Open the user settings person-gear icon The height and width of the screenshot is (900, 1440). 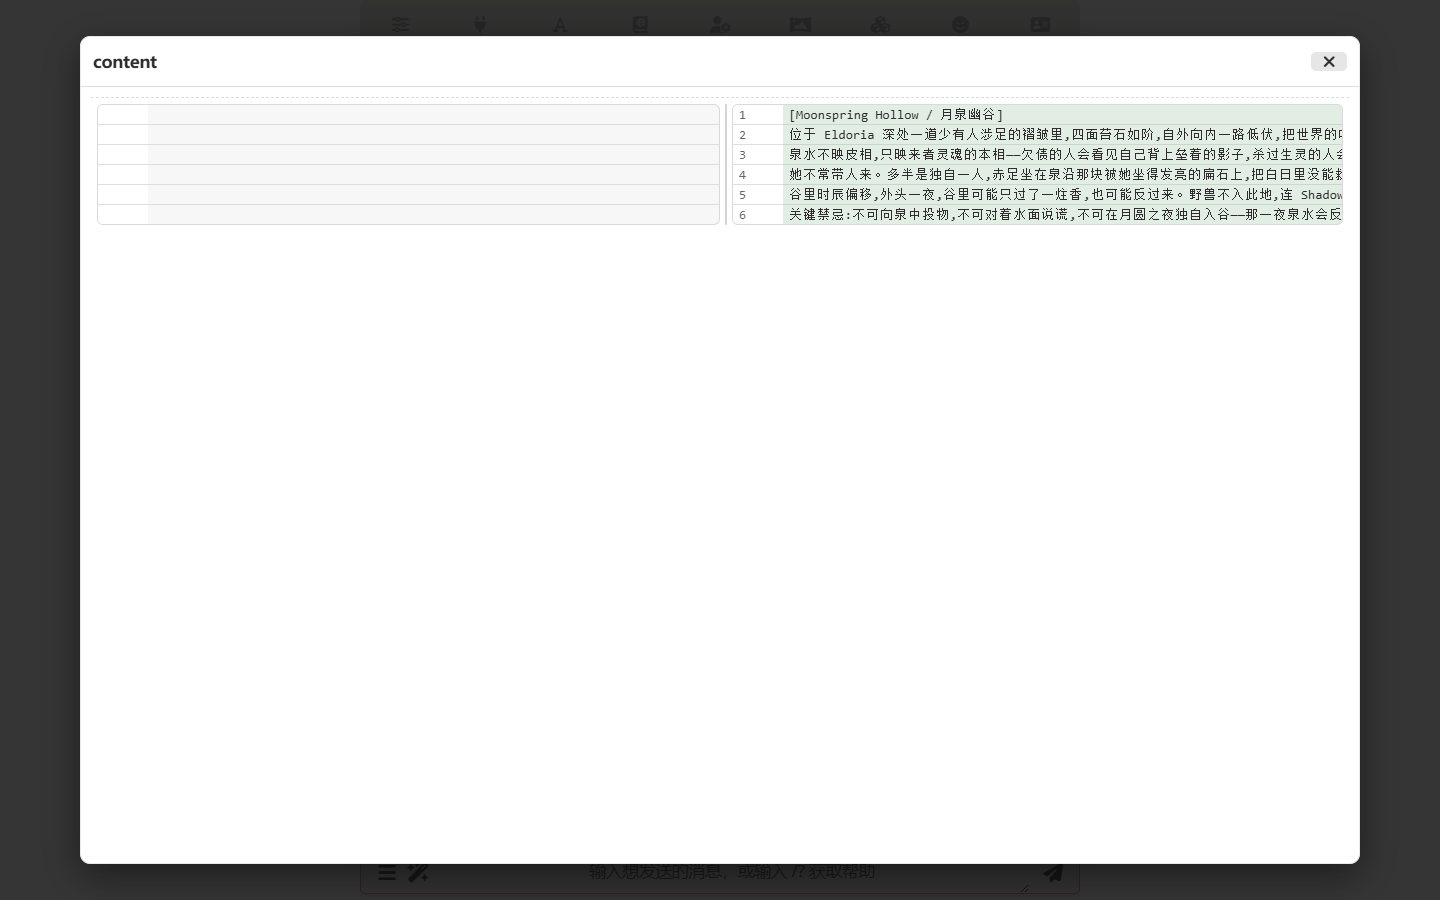(720, 25)
